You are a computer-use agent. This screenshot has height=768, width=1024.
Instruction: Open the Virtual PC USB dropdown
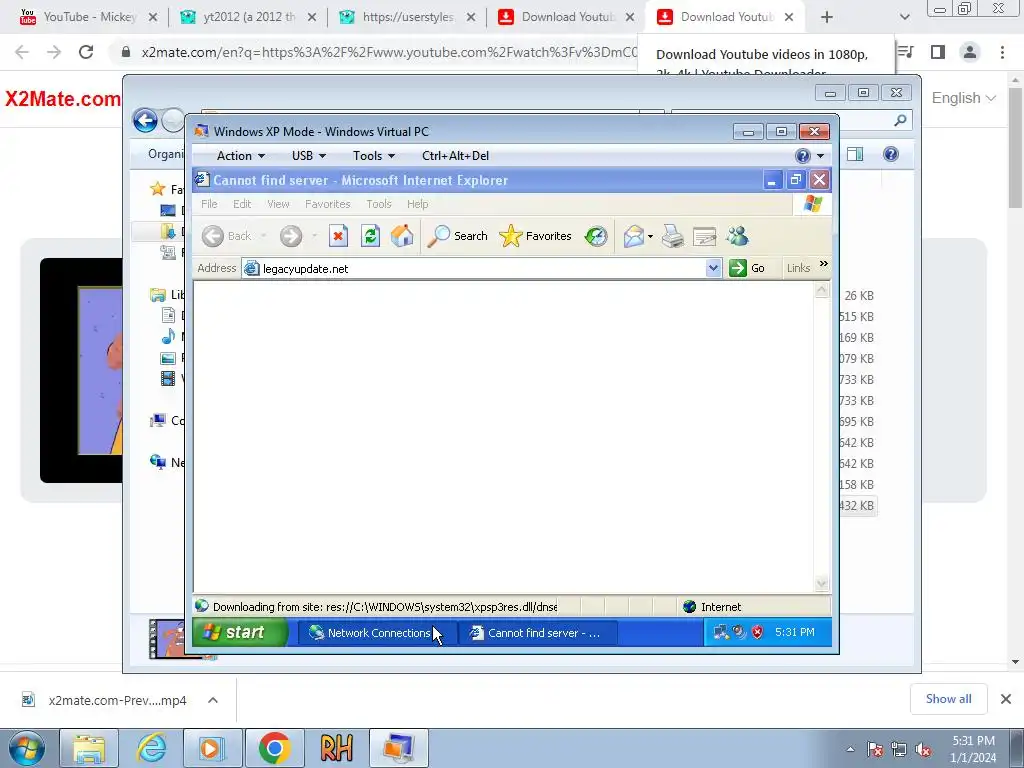tap(308, 155)
